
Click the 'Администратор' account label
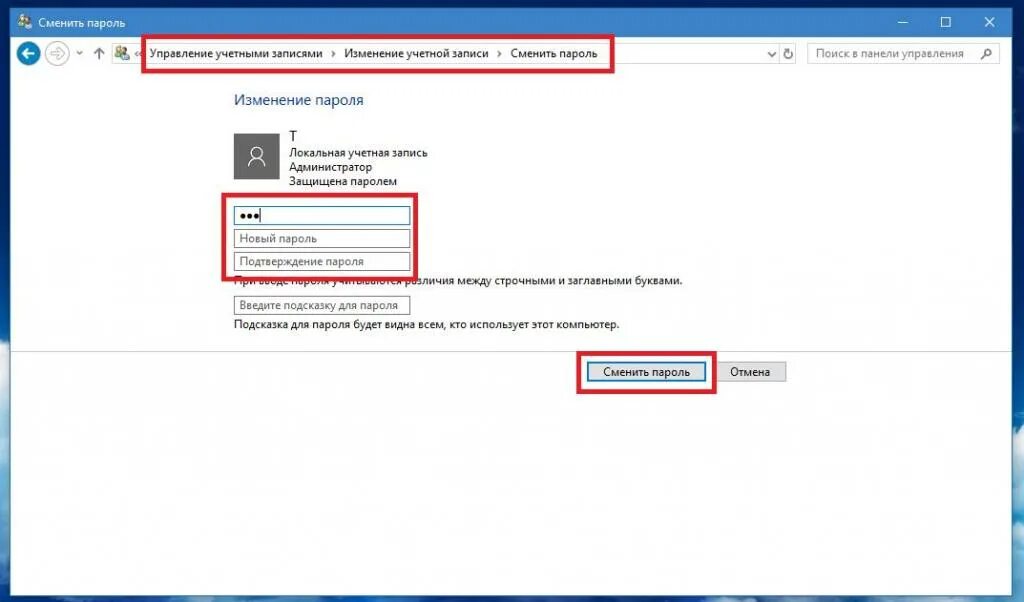coord(330,167)
